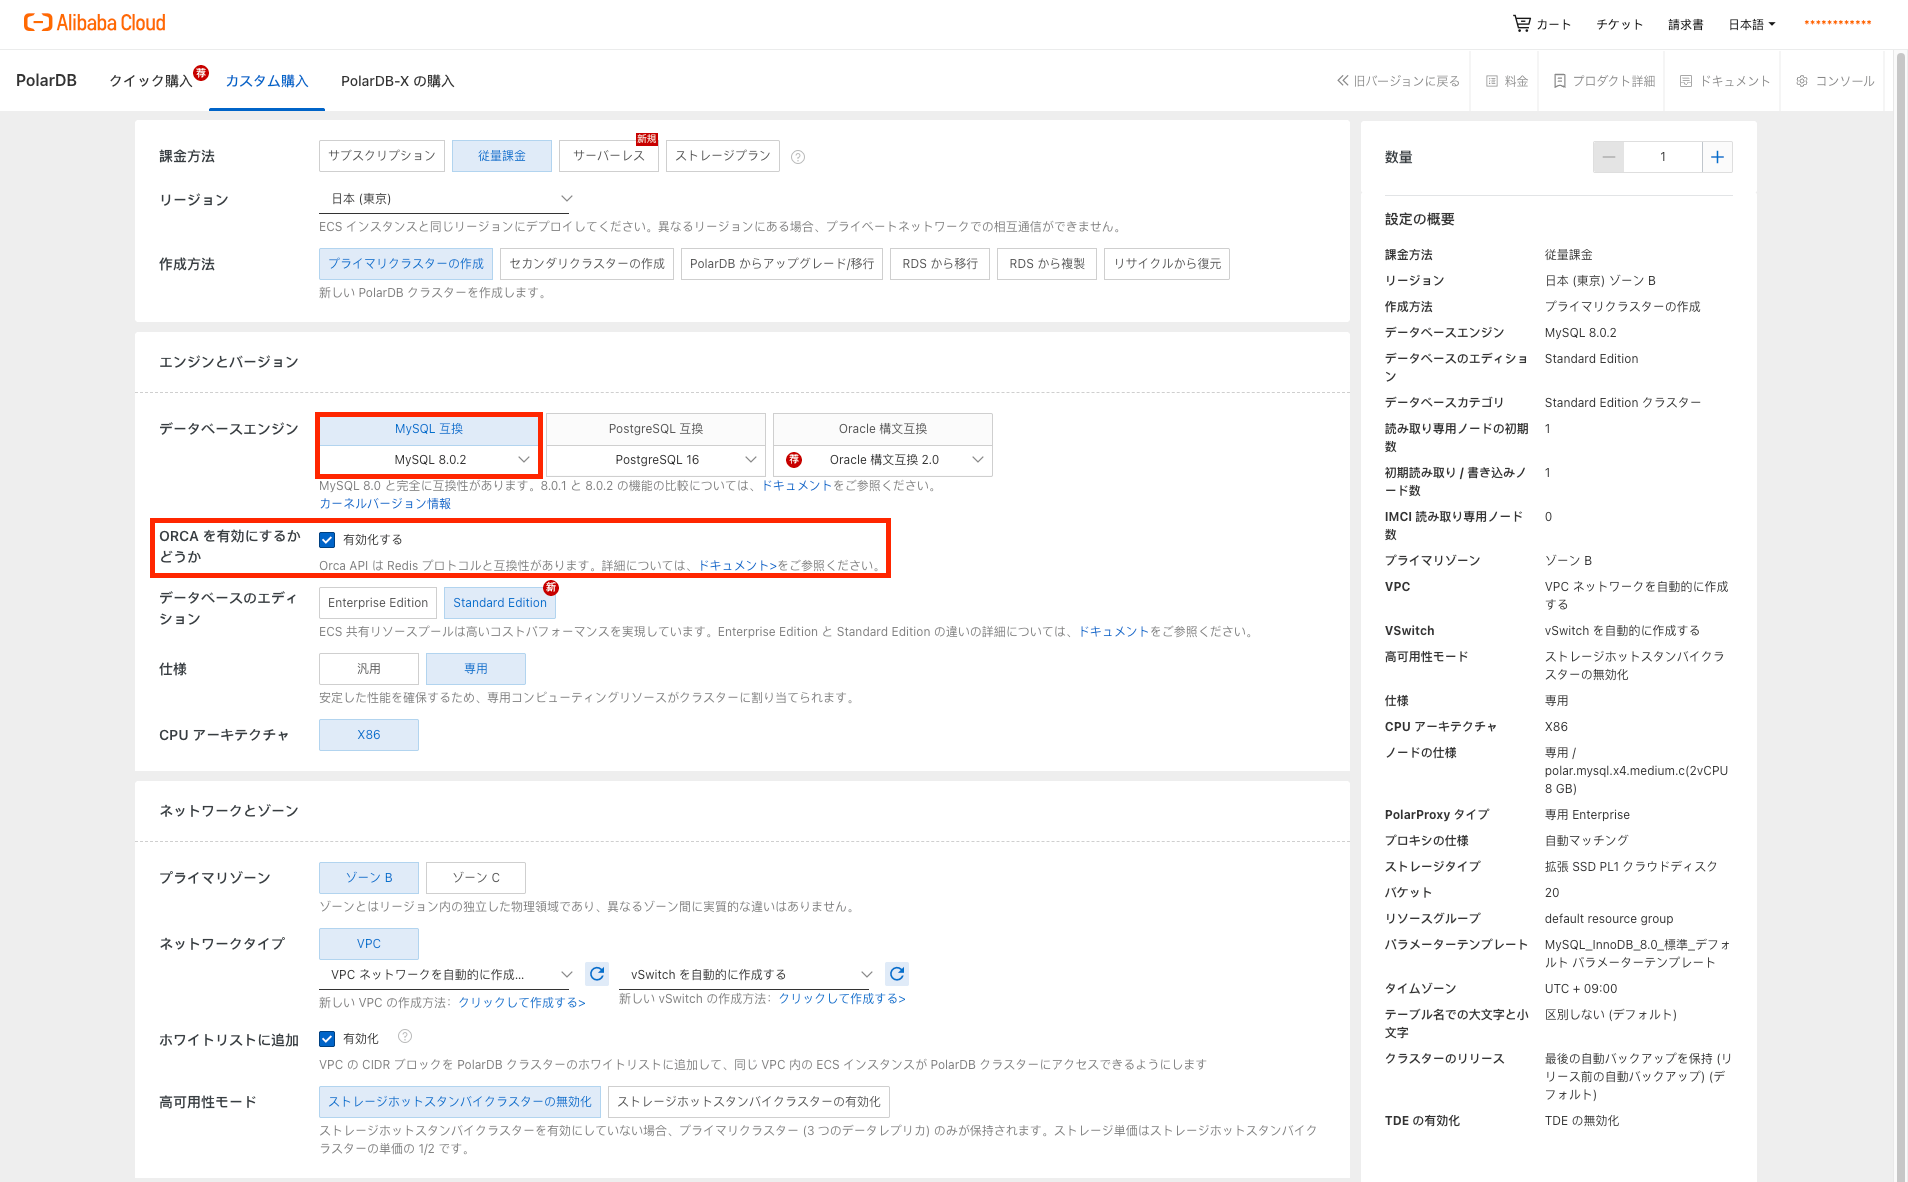Select 汎用 specification
The width and height of the screenshot is (1908, 1182).
(369, 669)
